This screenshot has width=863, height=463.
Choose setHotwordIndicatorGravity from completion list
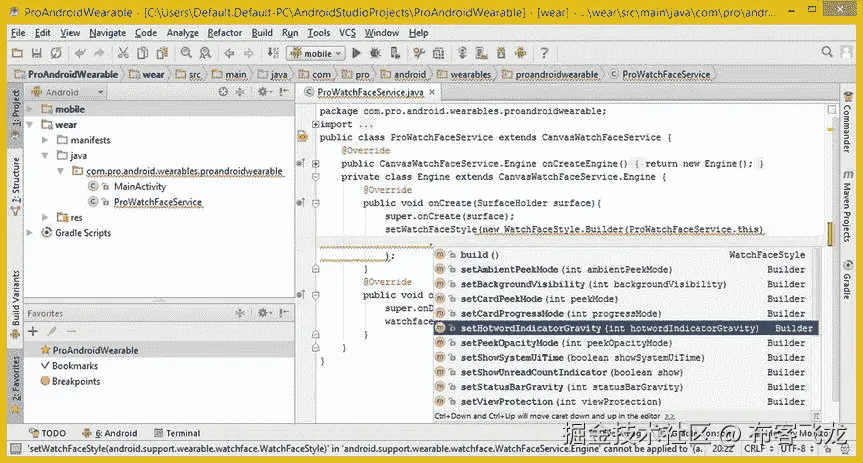[626, 328]
